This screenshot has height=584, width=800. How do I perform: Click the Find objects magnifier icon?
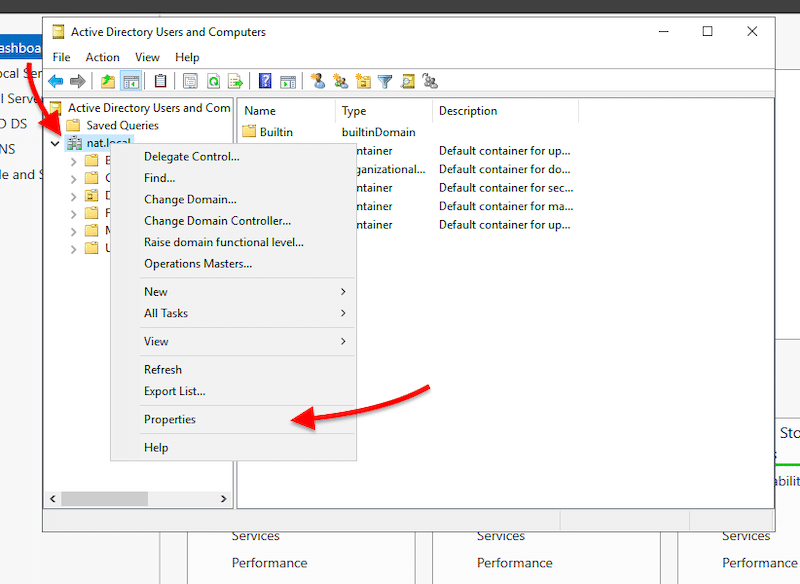(408, 81)
